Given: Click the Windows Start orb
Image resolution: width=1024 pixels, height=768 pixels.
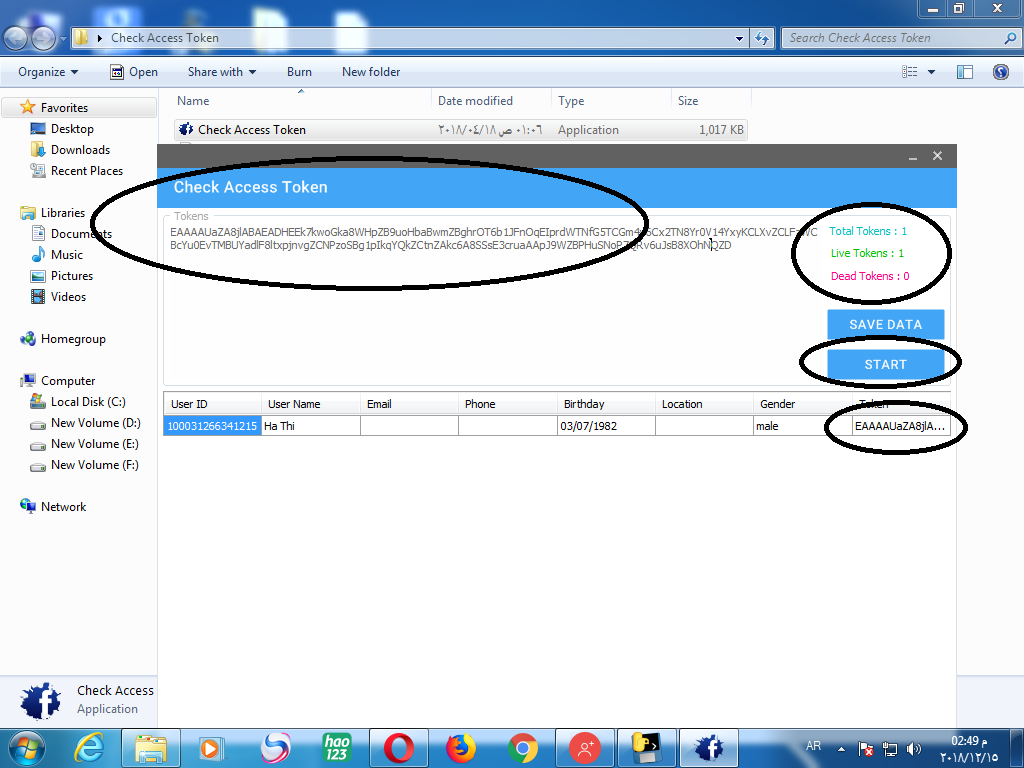Looking at the screenshot, I should click(26, 748).
